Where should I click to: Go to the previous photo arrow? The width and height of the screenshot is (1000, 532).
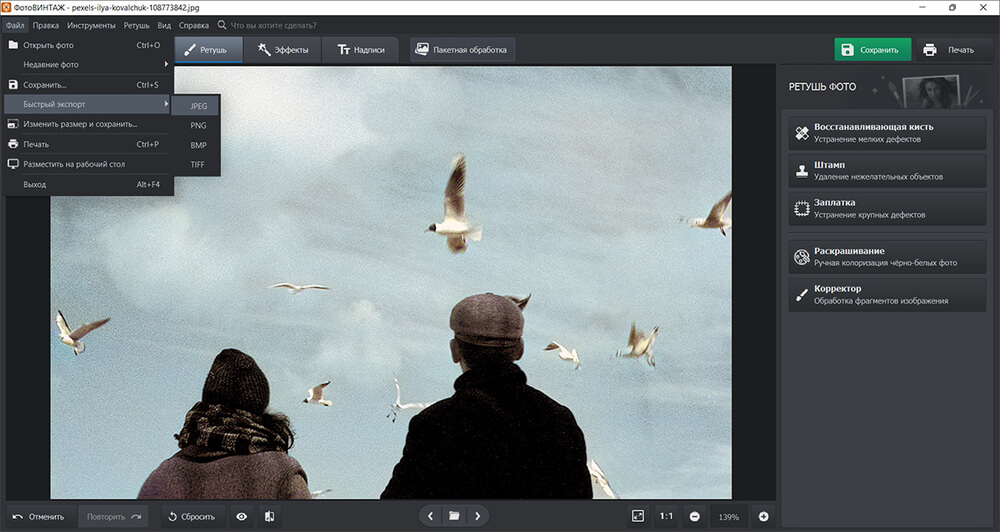coord(430,516)
